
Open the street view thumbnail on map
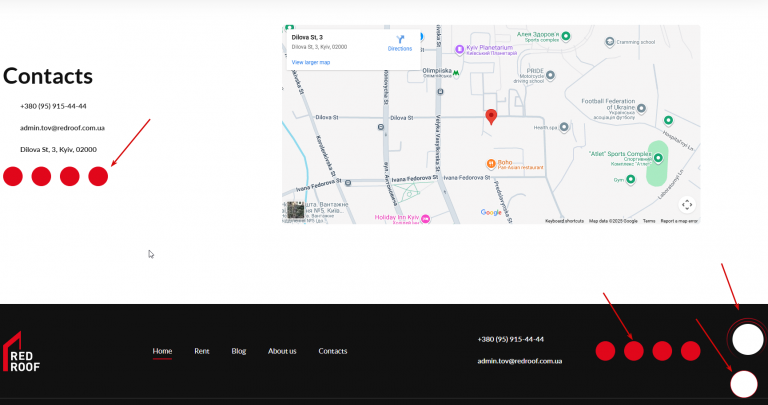(x=295, y=210)
